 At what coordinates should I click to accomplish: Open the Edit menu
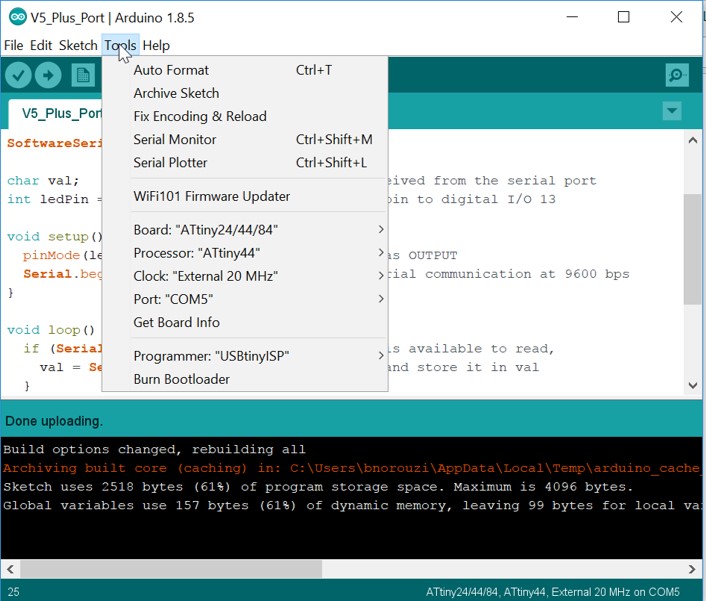click(x=41, y=45)
